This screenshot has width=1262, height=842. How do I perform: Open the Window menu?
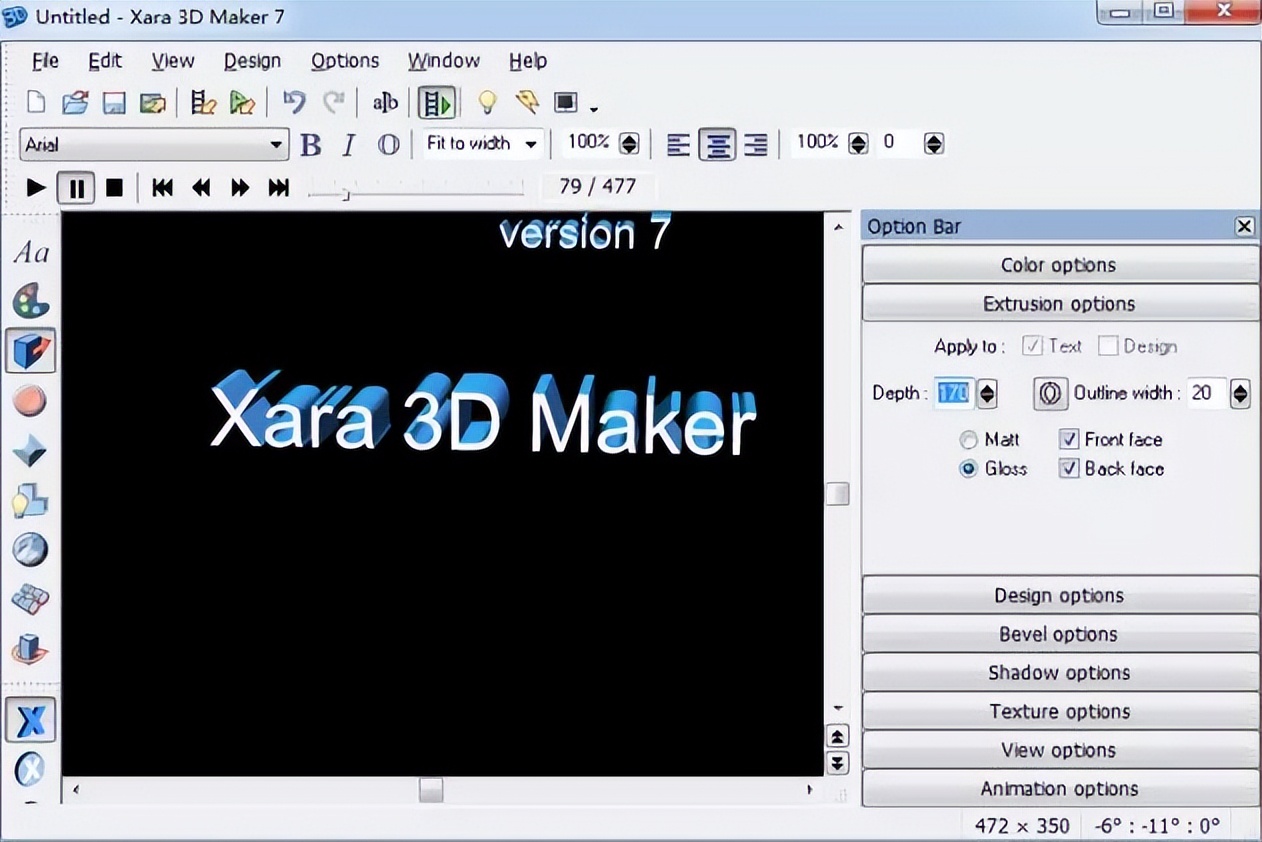[x=443, y=61]
